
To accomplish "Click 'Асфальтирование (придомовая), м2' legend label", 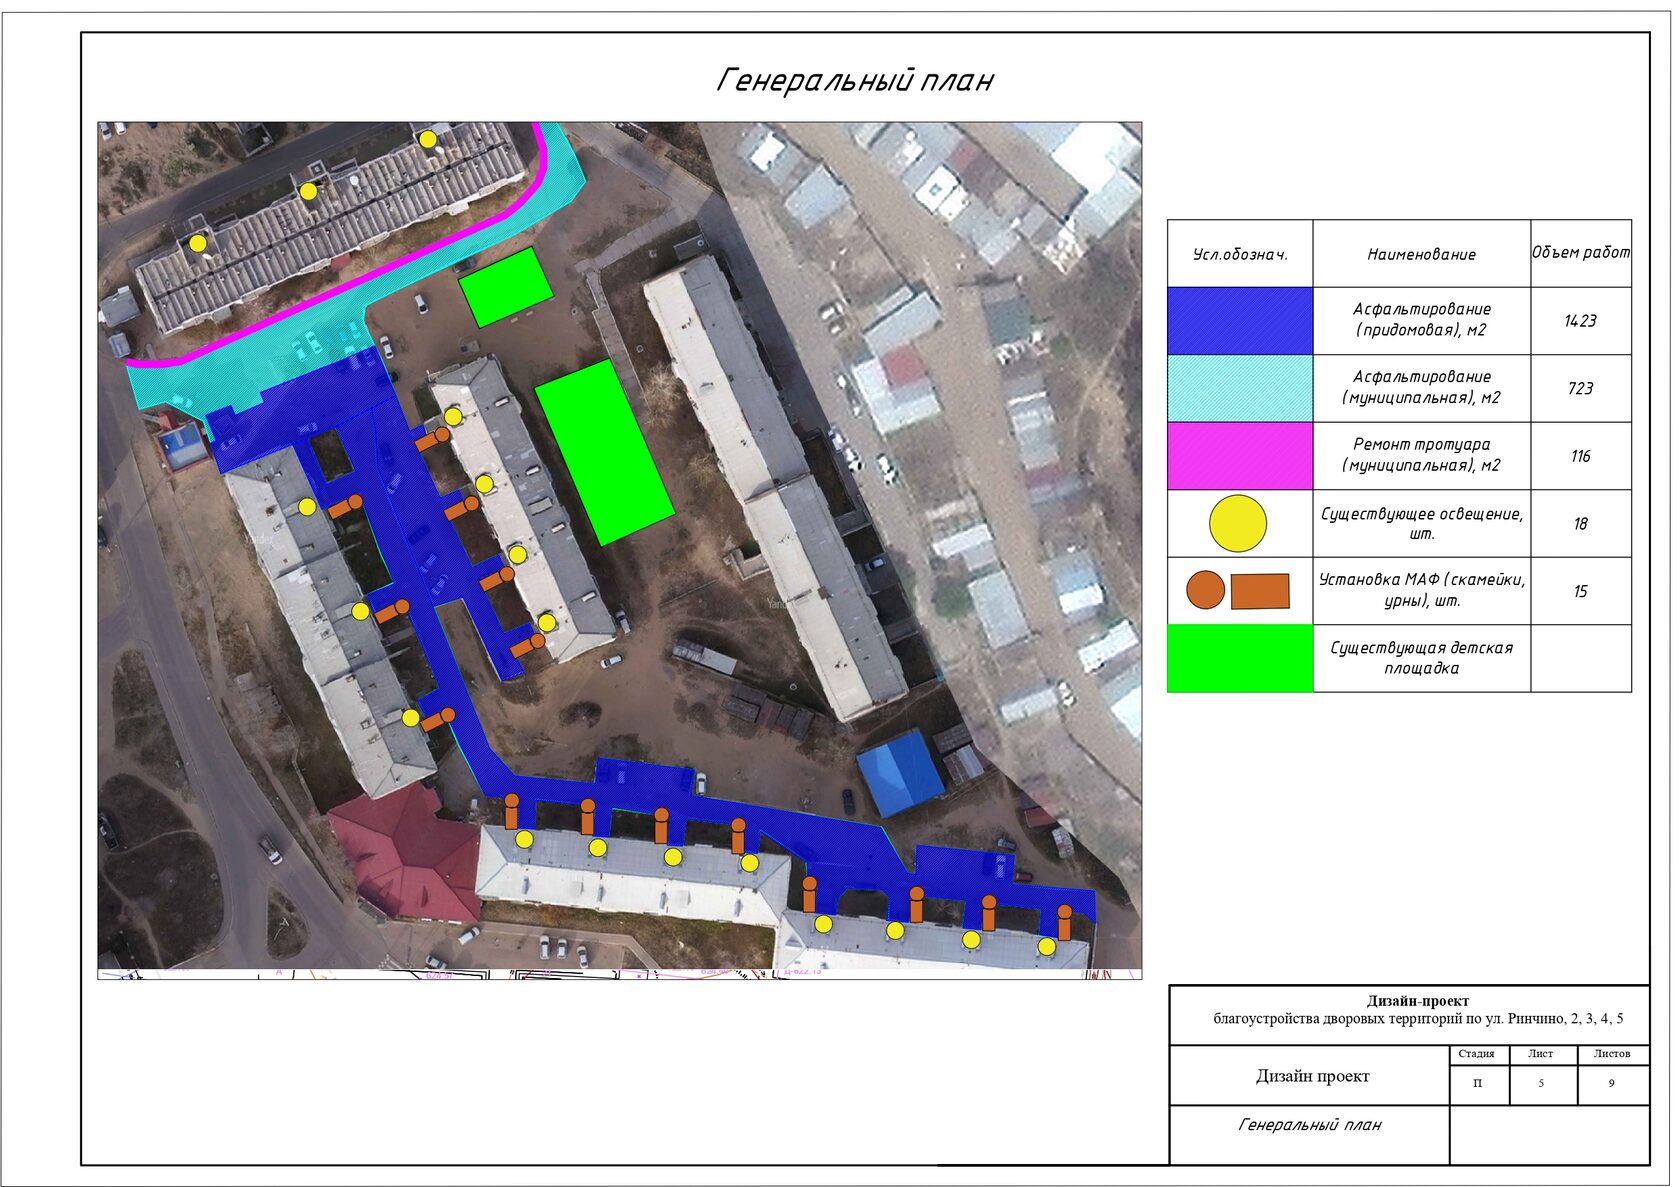I will click(x=1421, y=320).
